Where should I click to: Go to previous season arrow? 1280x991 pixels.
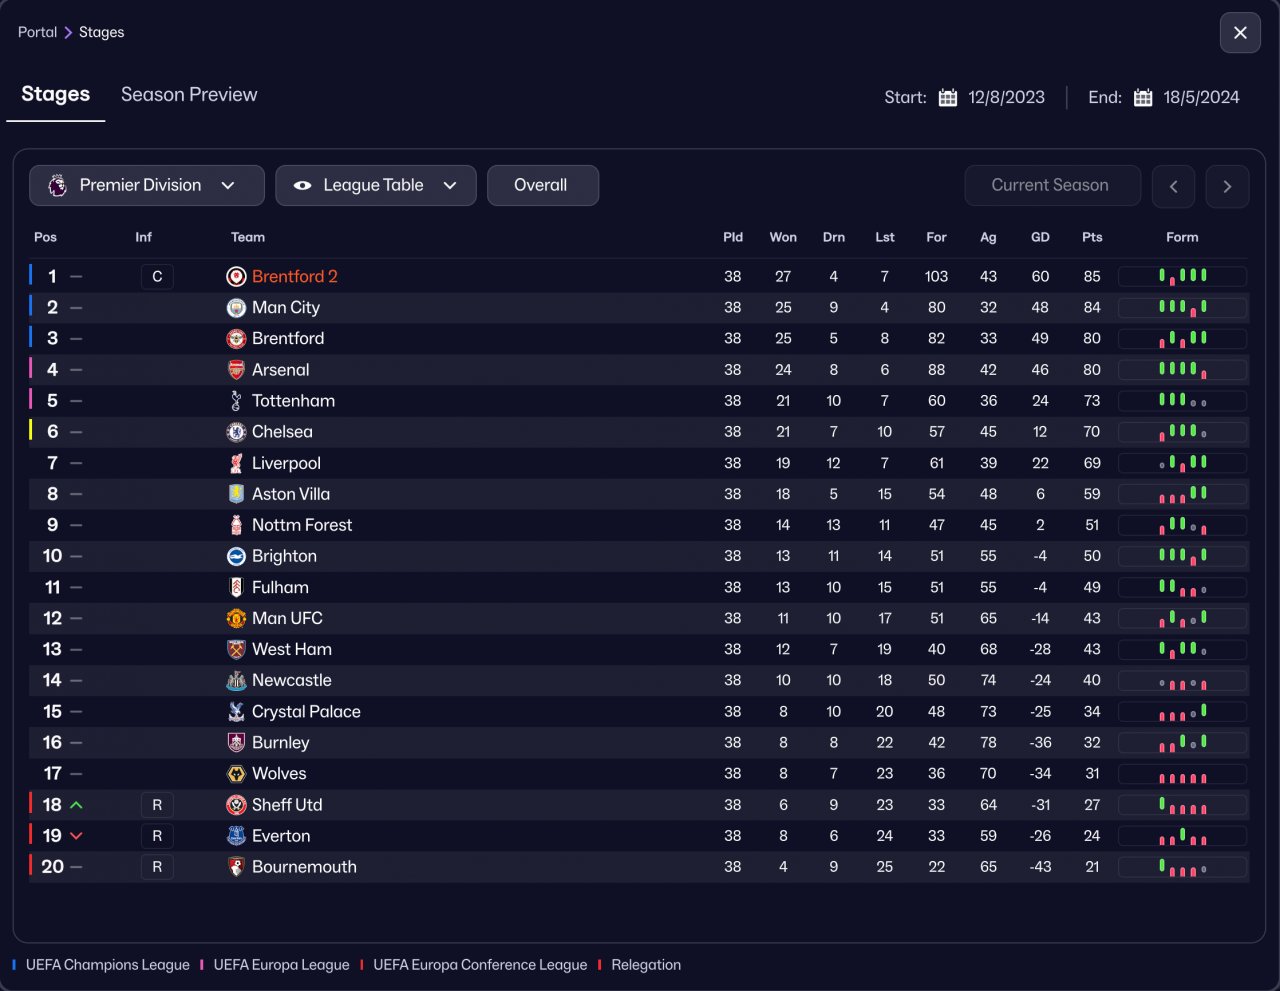[1174, 186]
